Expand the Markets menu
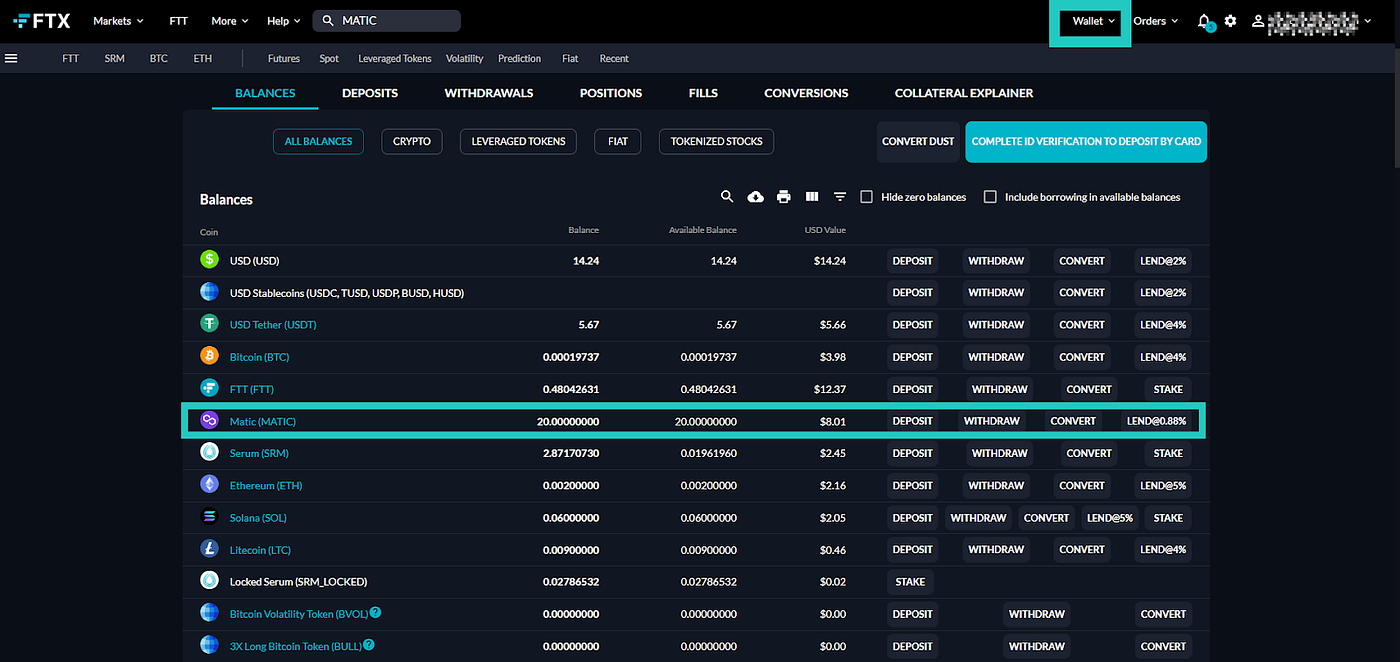 (118, 21)
